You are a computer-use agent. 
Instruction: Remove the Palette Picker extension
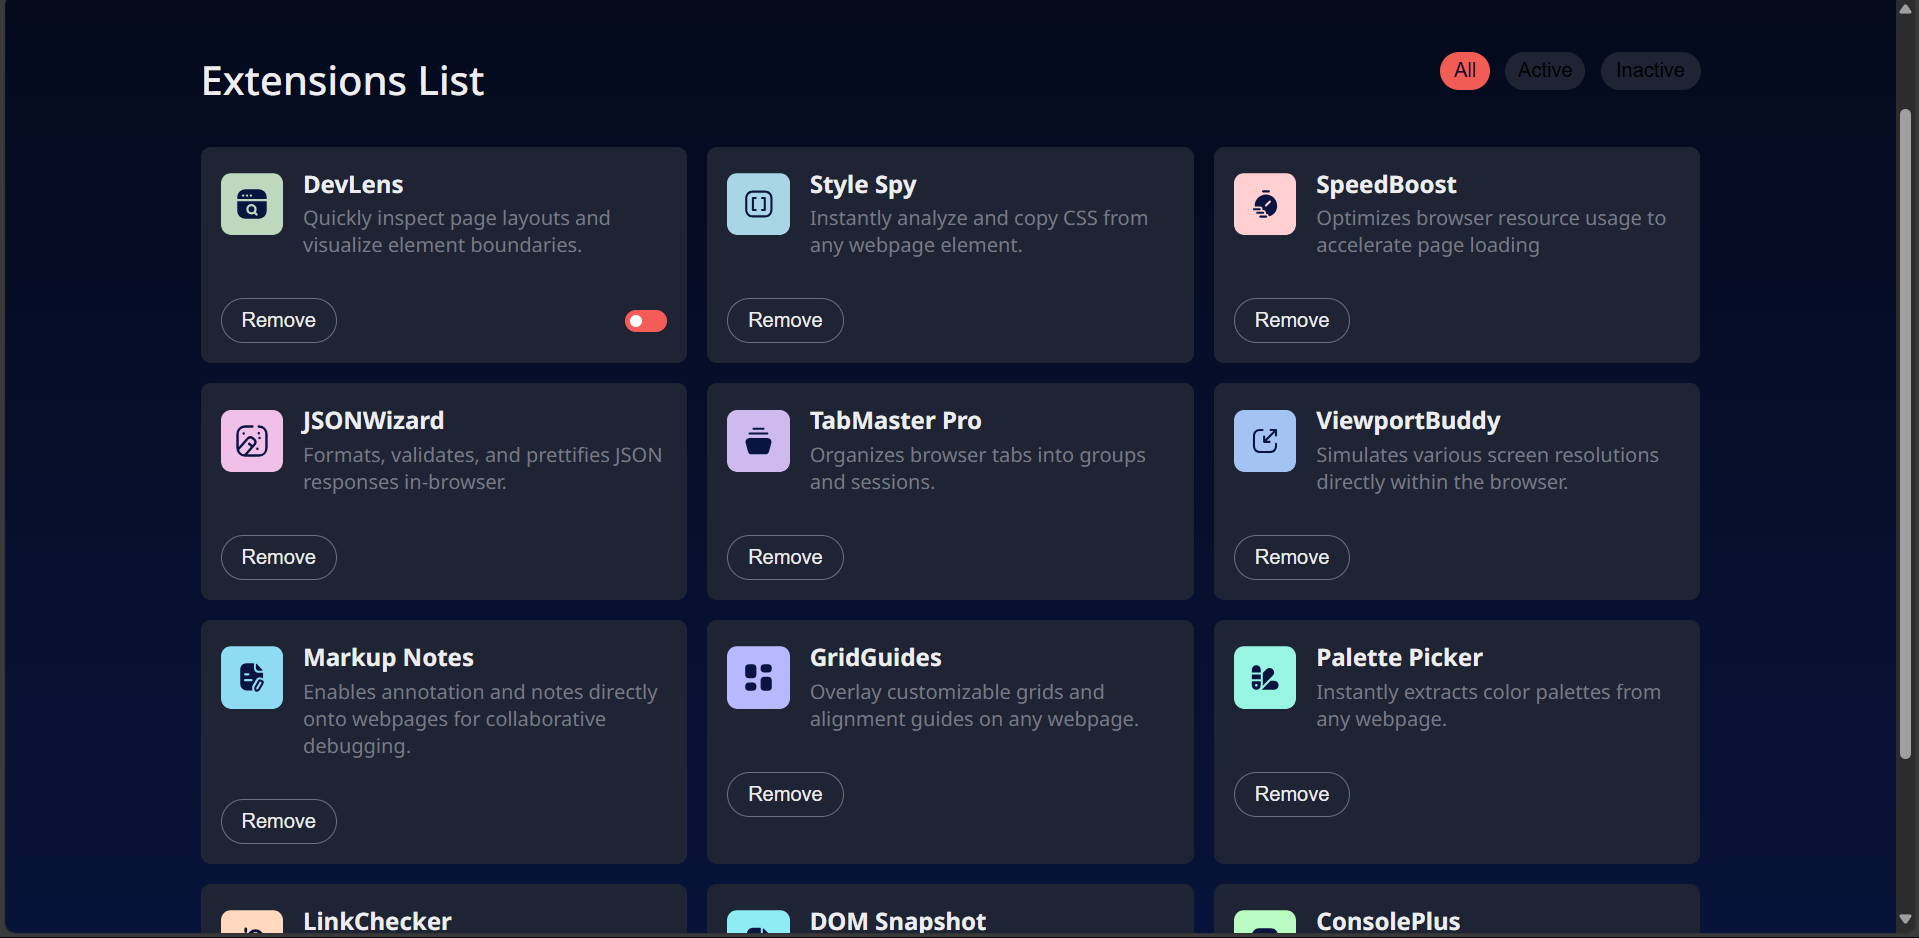(1292, 795)
